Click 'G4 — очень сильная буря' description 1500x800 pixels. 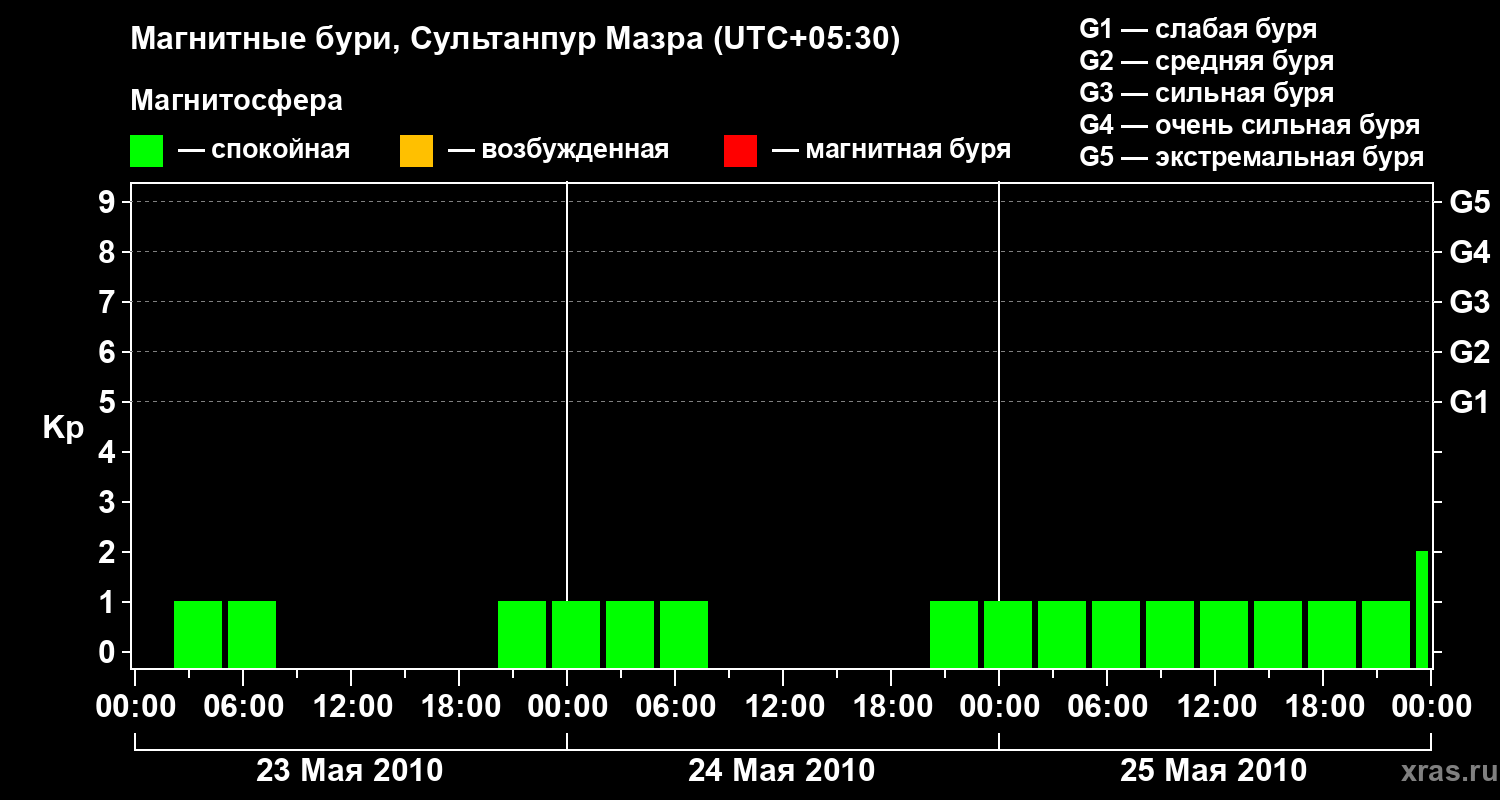coord(1249,125)
